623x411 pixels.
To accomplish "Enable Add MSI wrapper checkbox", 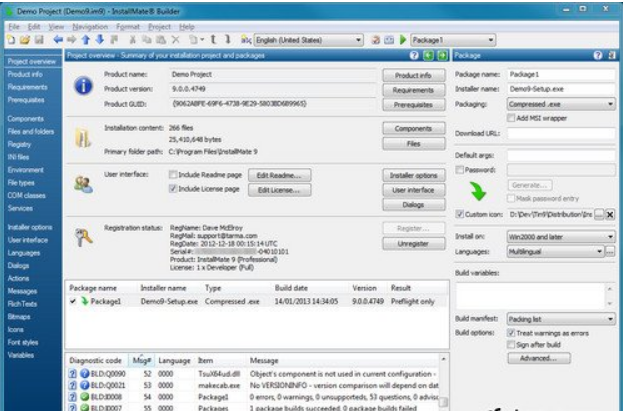I will click(511, 118).
